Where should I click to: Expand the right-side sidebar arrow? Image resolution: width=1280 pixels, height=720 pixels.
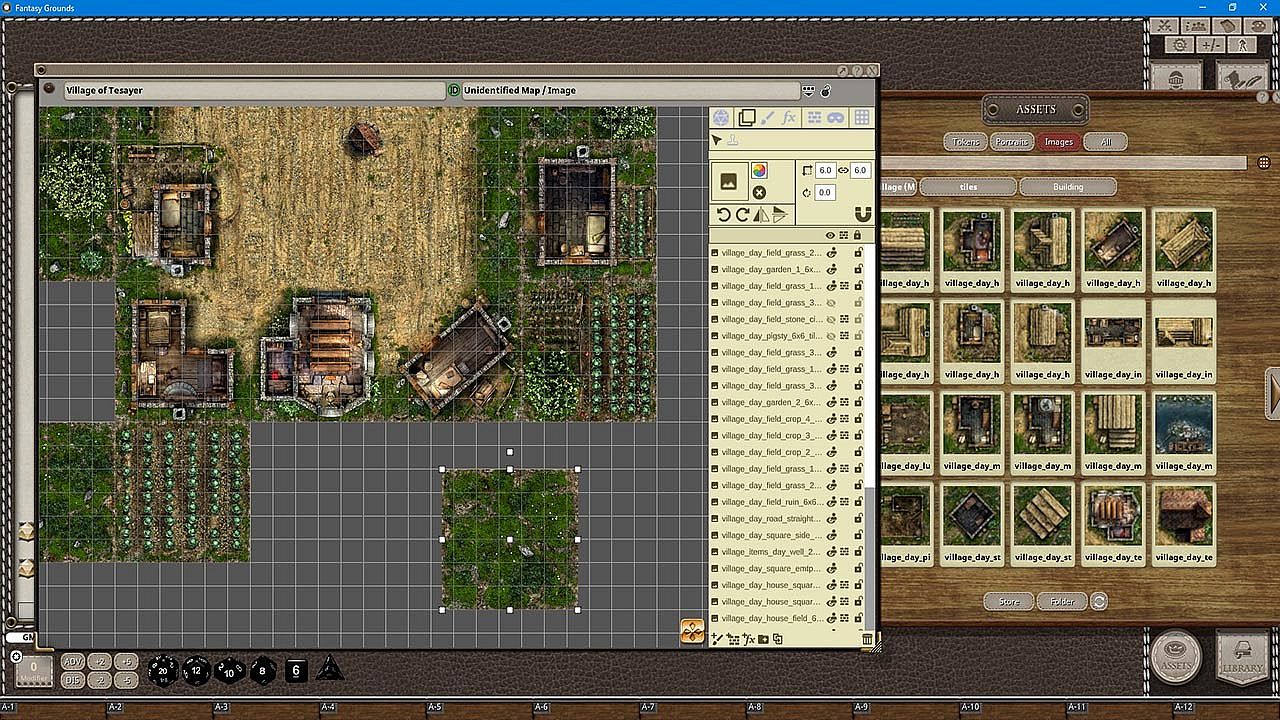click(x=1273, y=393)
